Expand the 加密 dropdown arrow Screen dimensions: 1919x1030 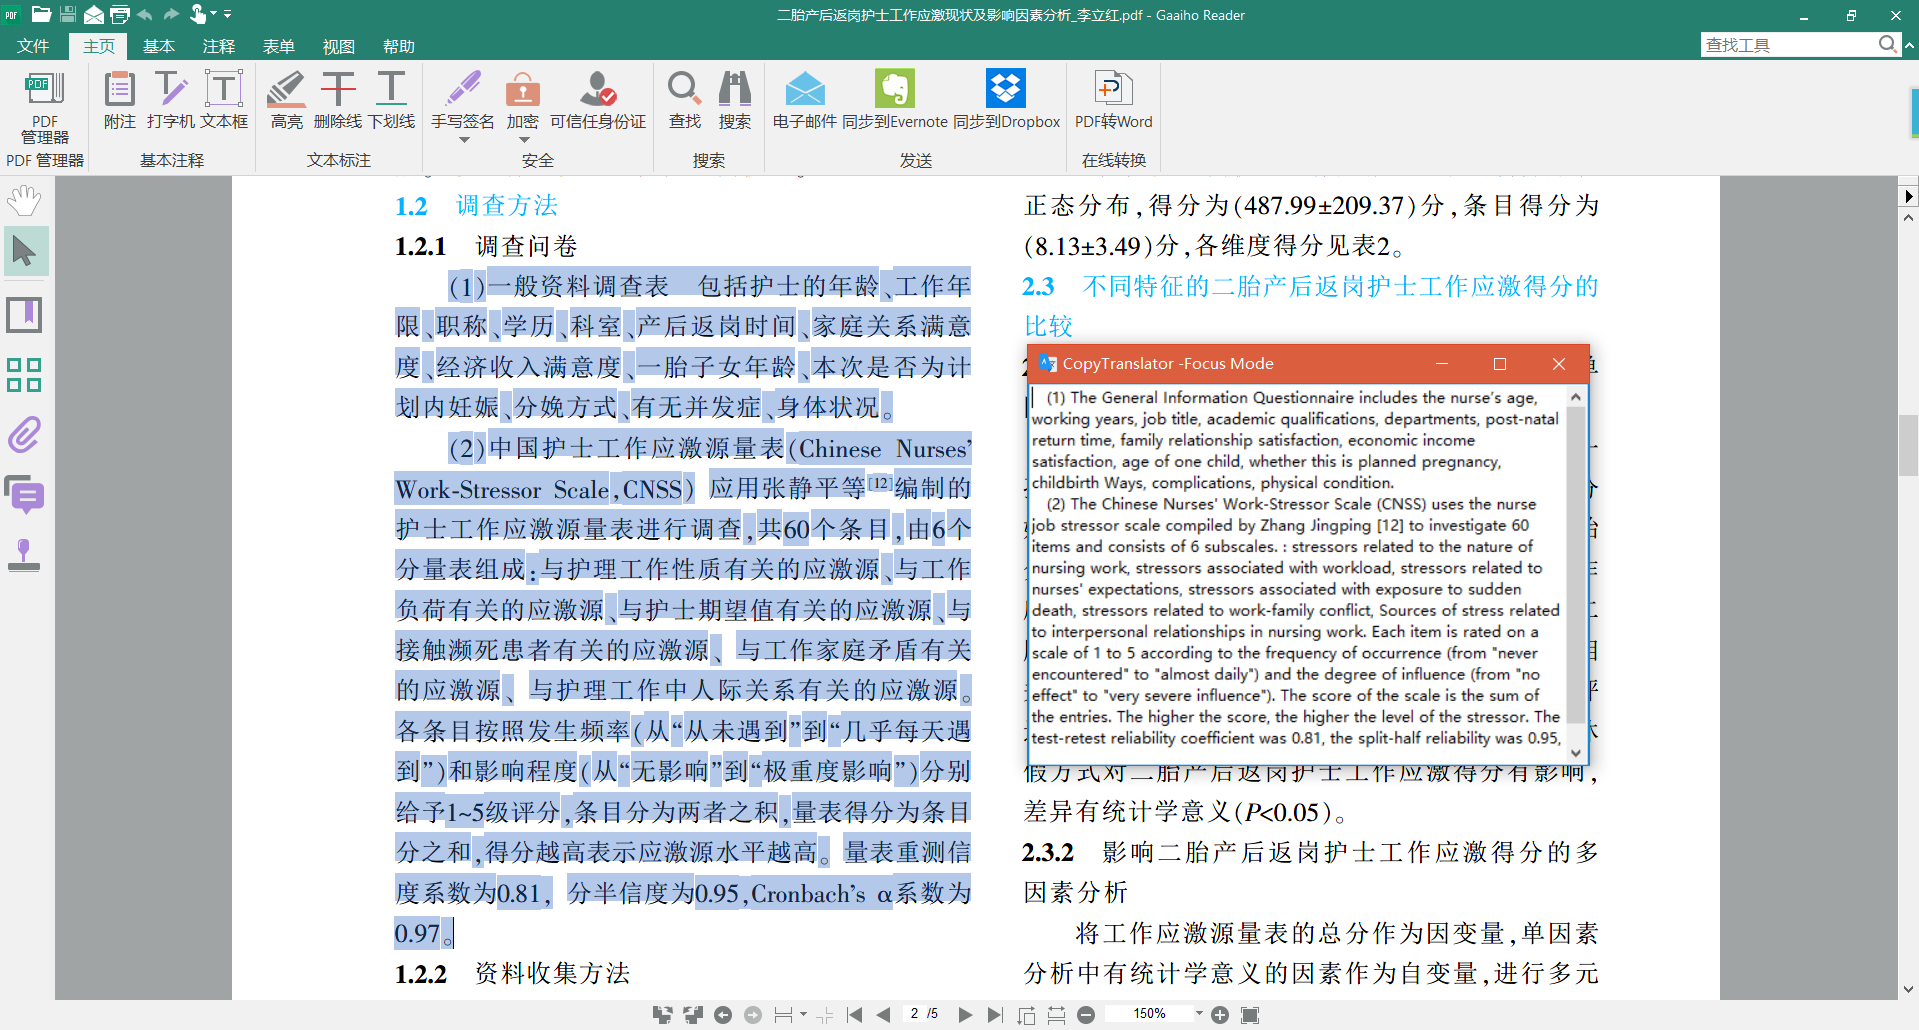(523, 140)
